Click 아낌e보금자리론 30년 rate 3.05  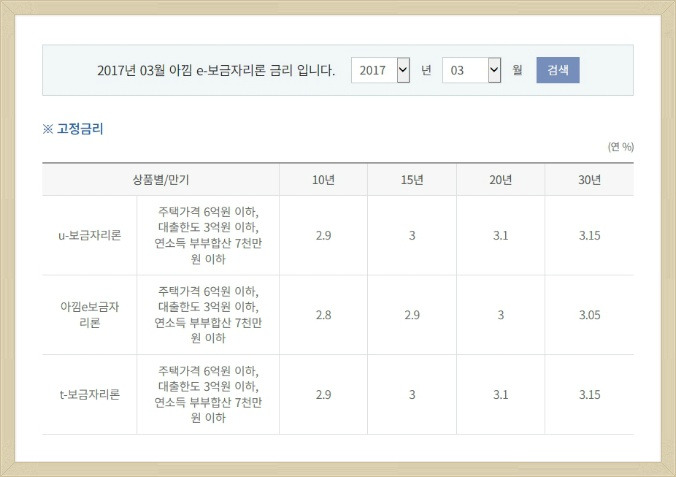pyautogui.click(x=589, y=315)
